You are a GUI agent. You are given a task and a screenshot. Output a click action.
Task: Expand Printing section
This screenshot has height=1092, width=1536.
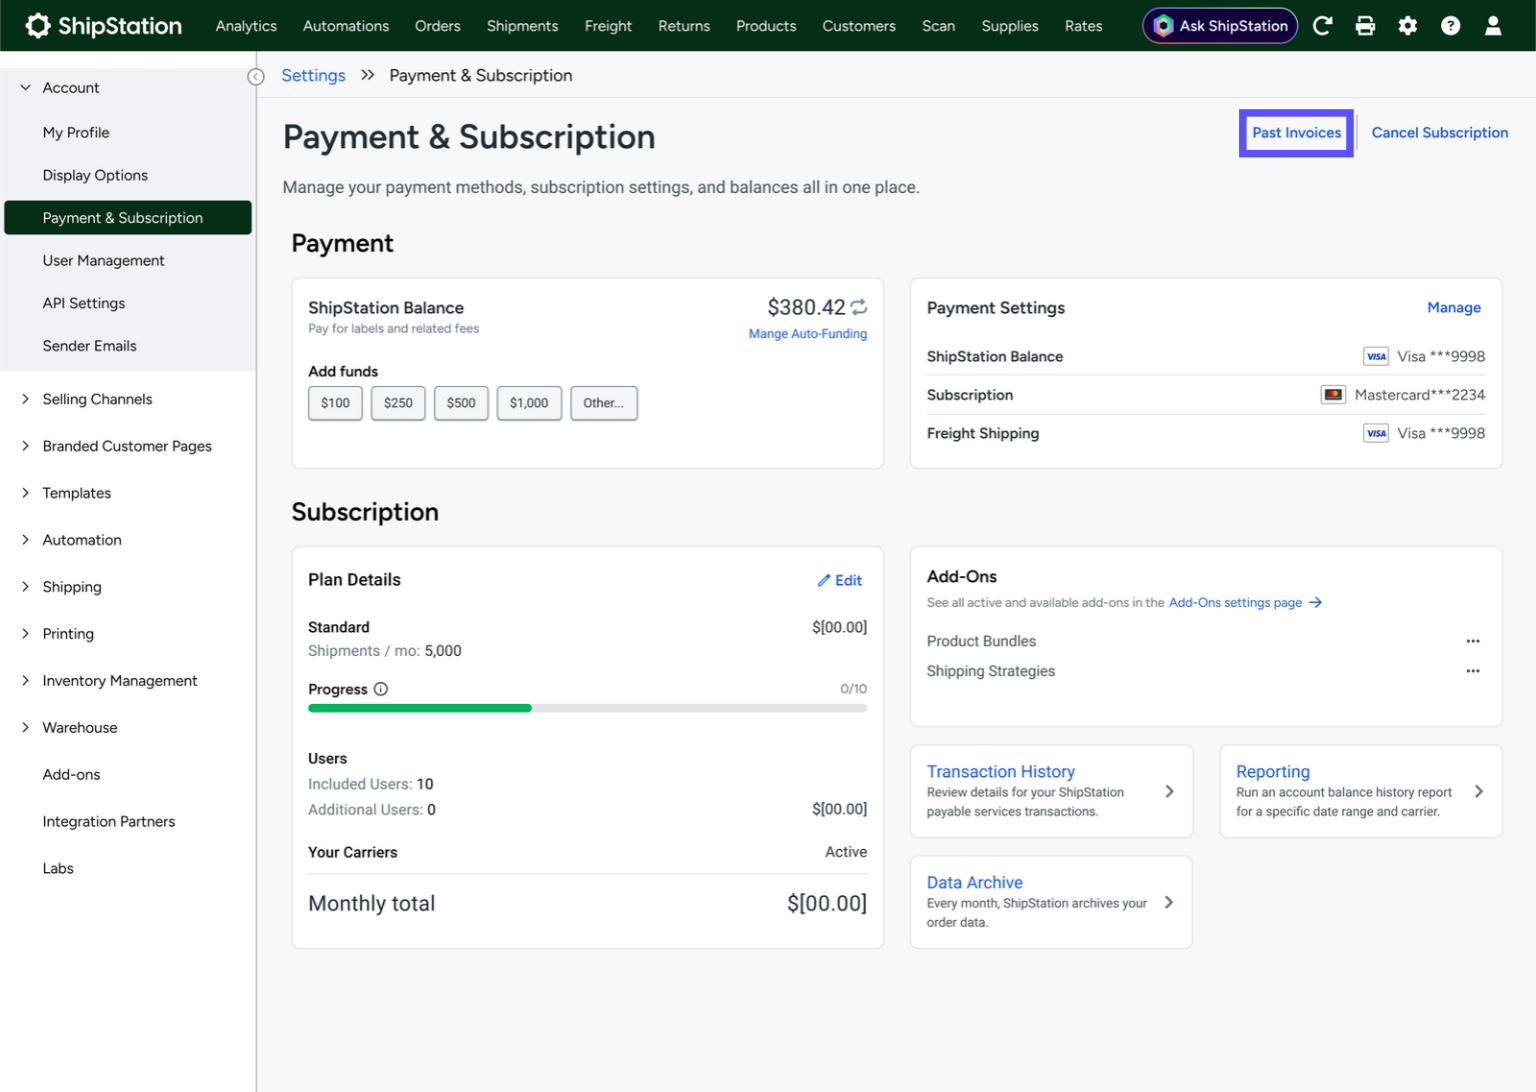26,634
